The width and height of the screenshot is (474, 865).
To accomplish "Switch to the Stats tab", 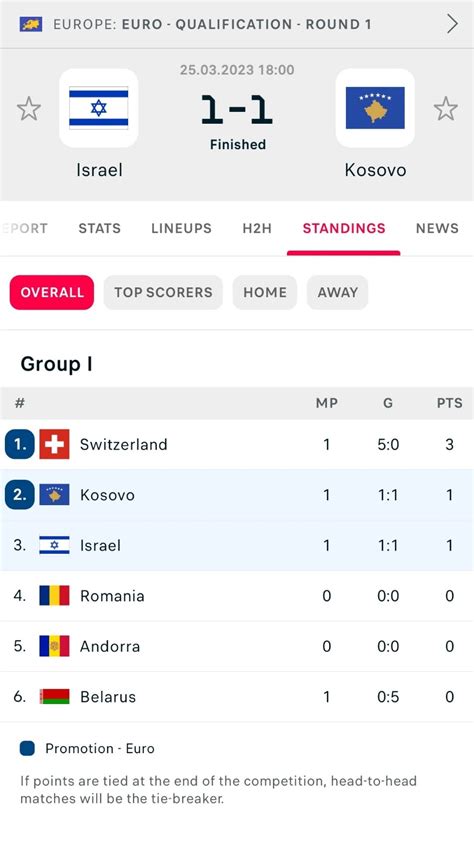I will click(99, 228).
